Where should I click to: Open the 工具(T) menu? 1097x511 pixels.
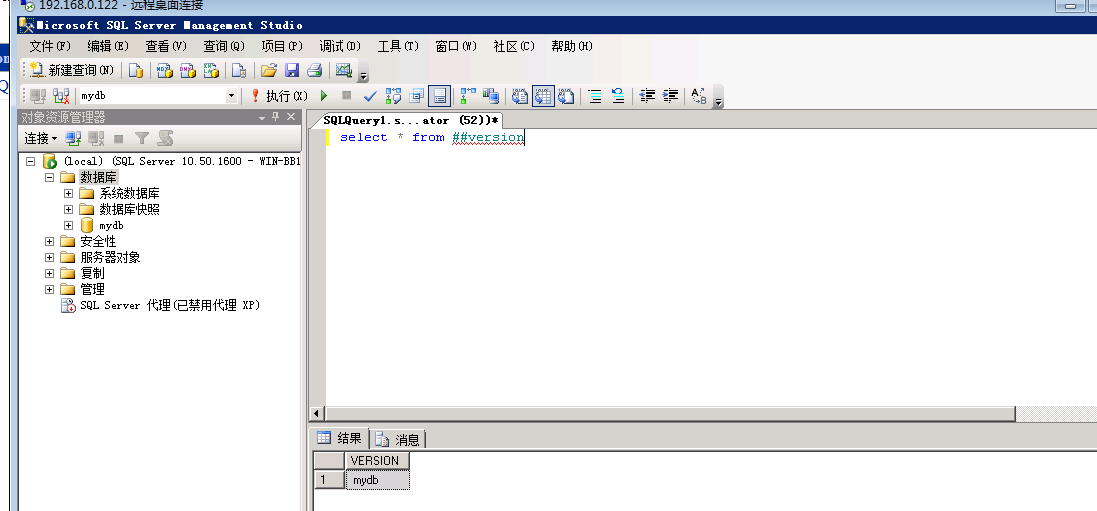click(398, 46)
